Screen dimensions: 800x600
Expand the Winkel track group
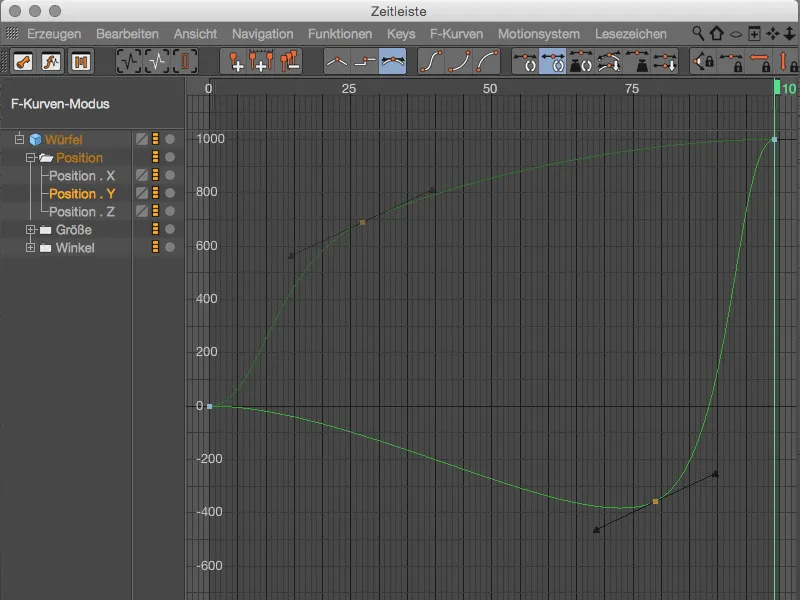click(x=31, y=247)
